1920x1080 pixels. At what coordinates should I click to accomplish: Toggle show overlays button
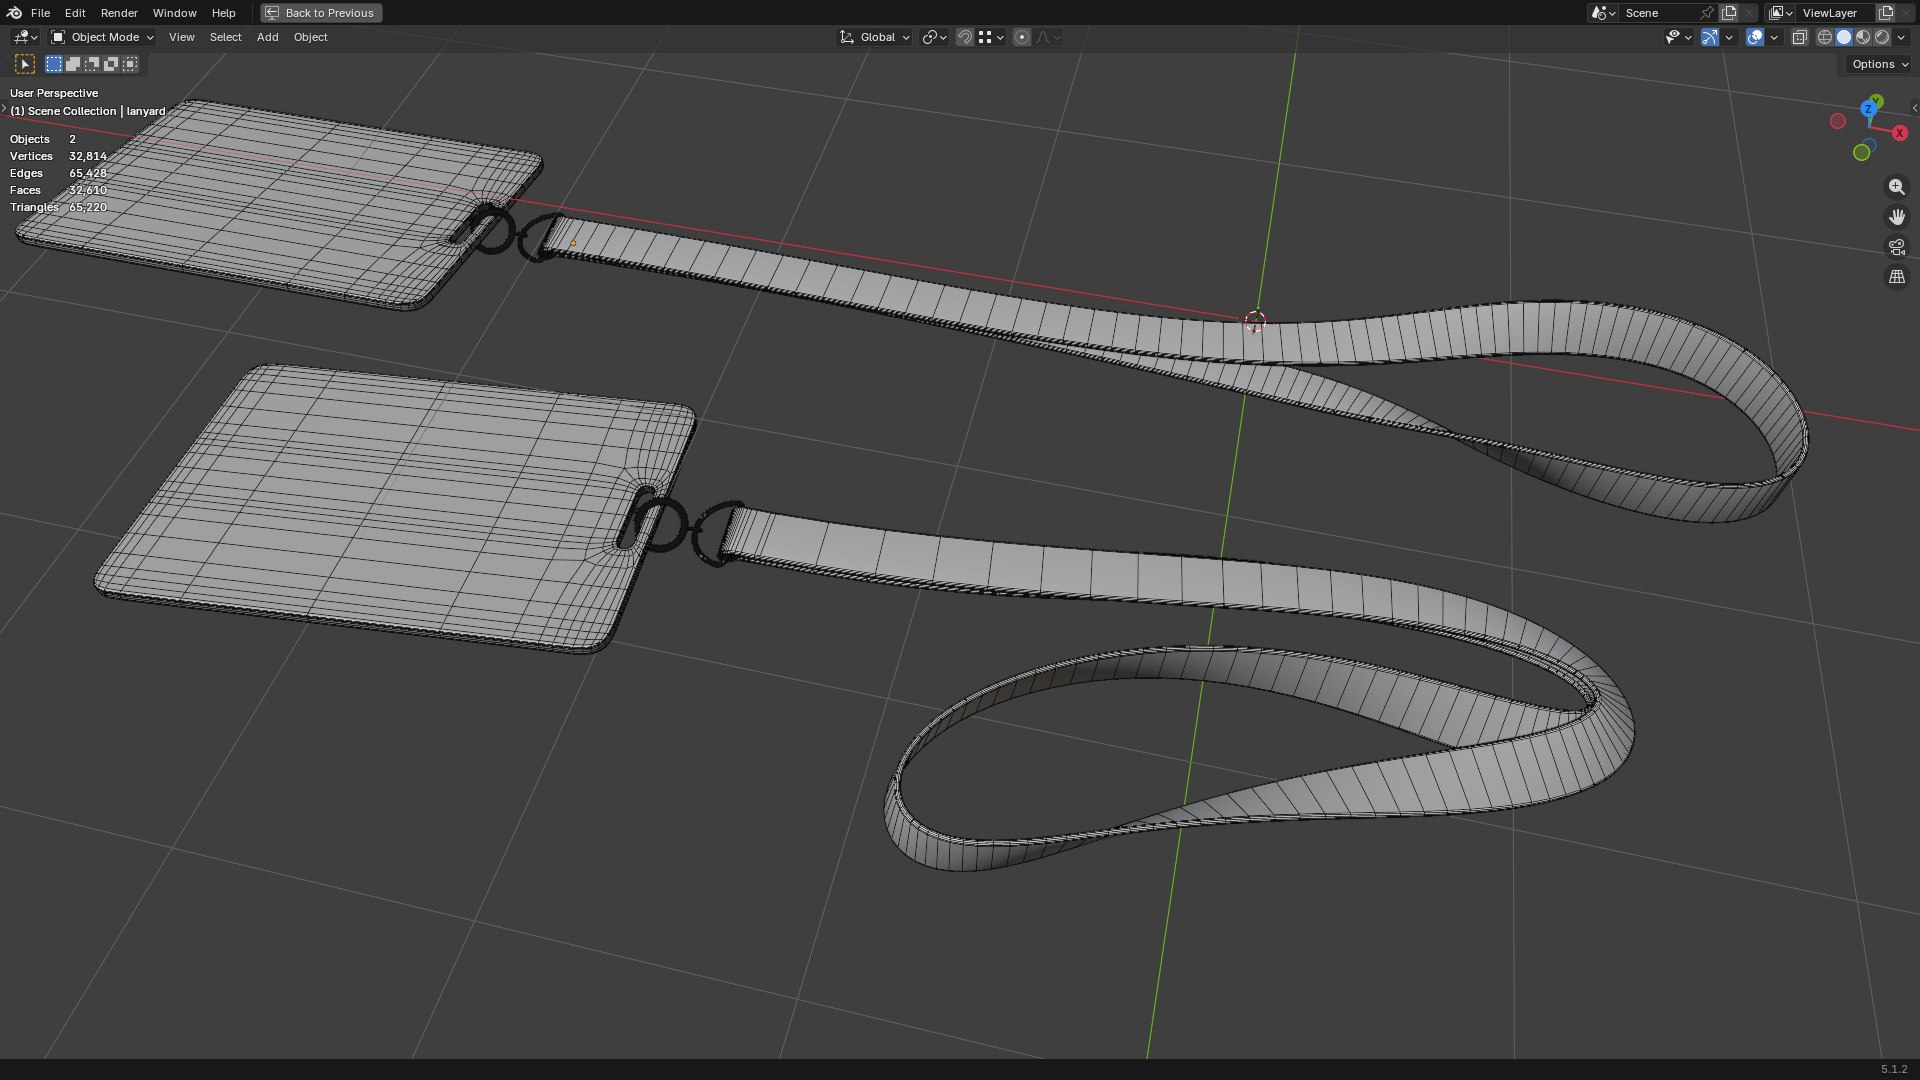coord(1755,37)
